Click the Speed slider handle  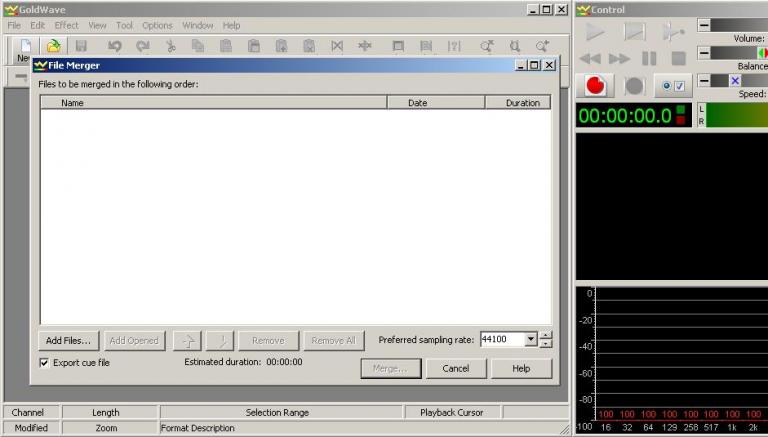735,80
